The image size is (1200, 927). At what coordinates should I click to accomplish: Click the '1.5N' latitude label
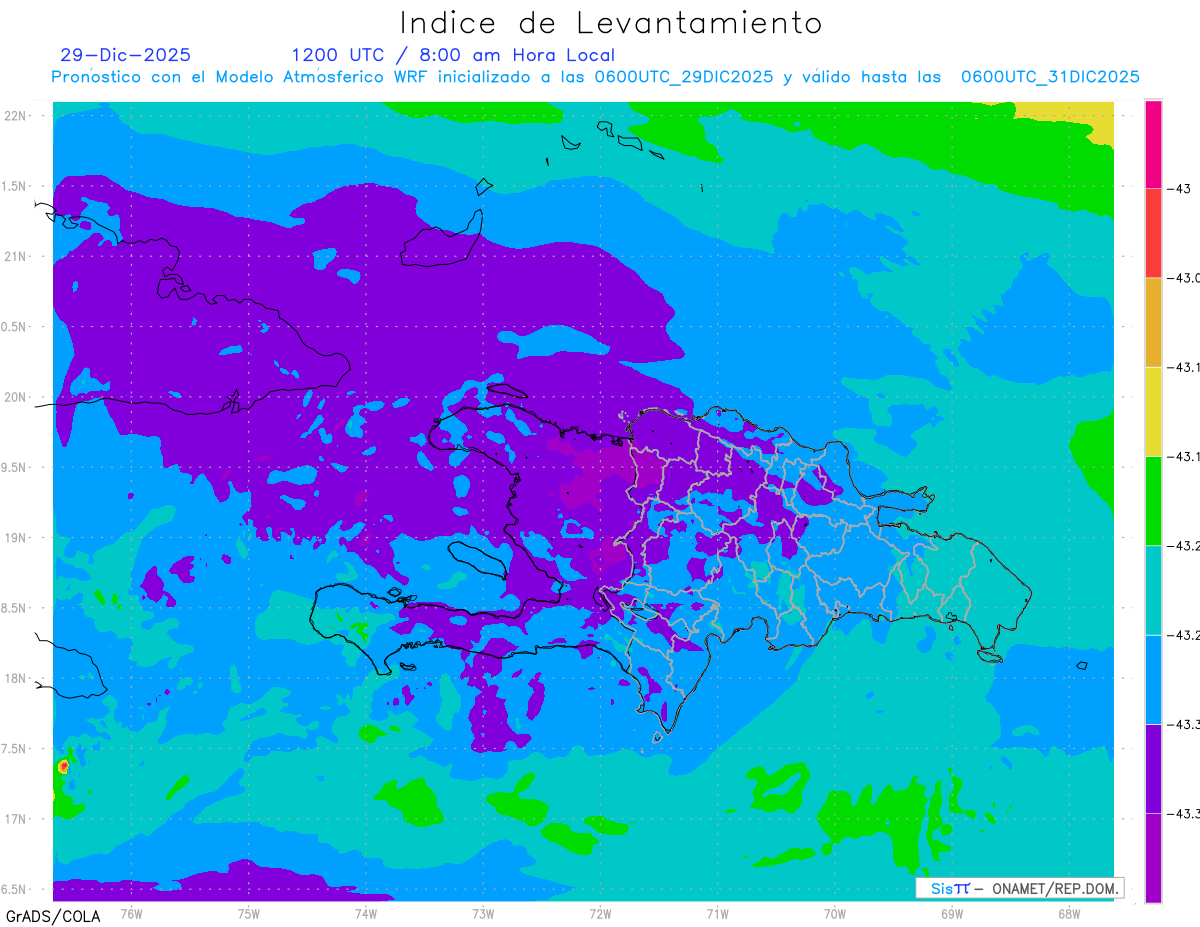tap(16, 186)
